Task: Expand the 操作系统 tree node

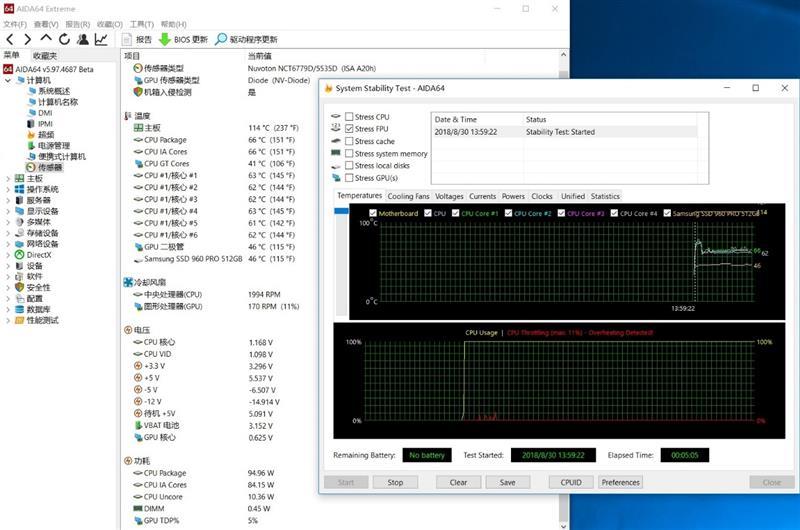Action: (8, 189)
